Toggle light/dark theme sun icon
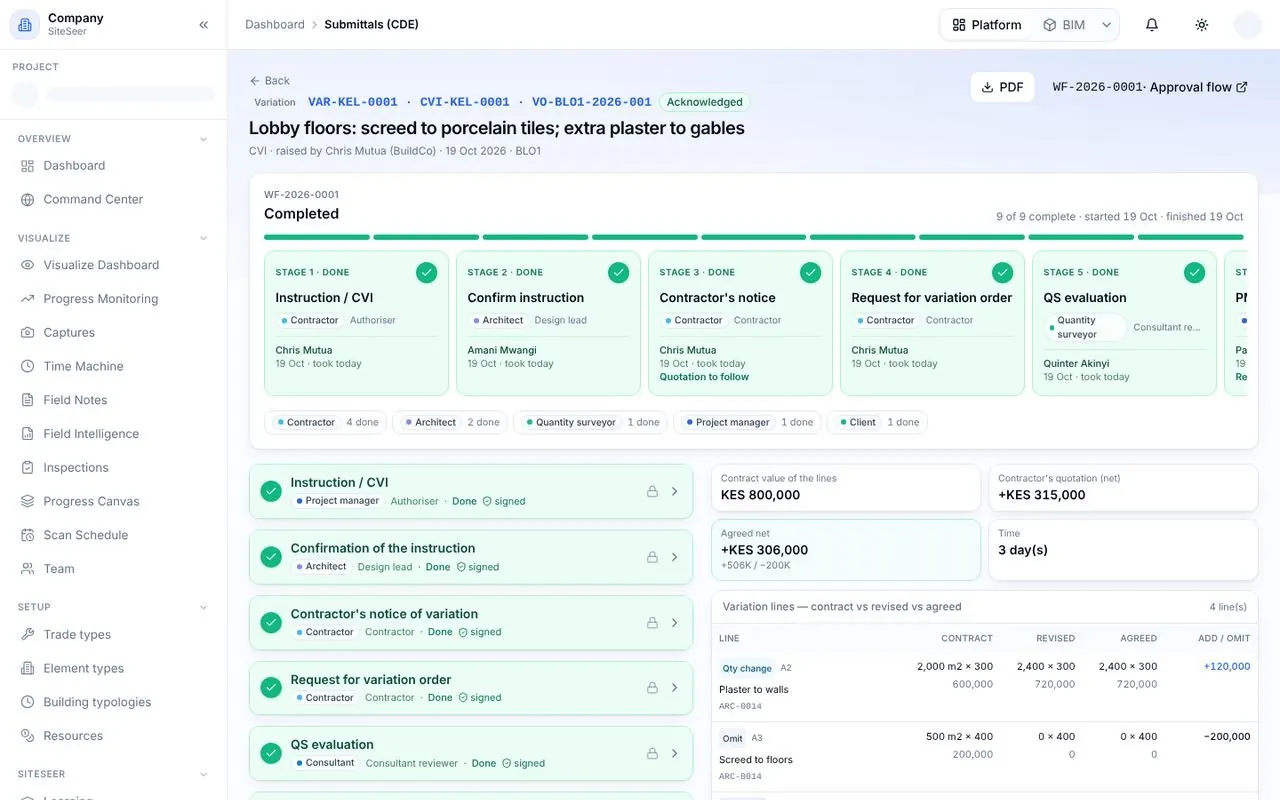The width and height of the screenshot is (1280, 800). point(1202,25)
